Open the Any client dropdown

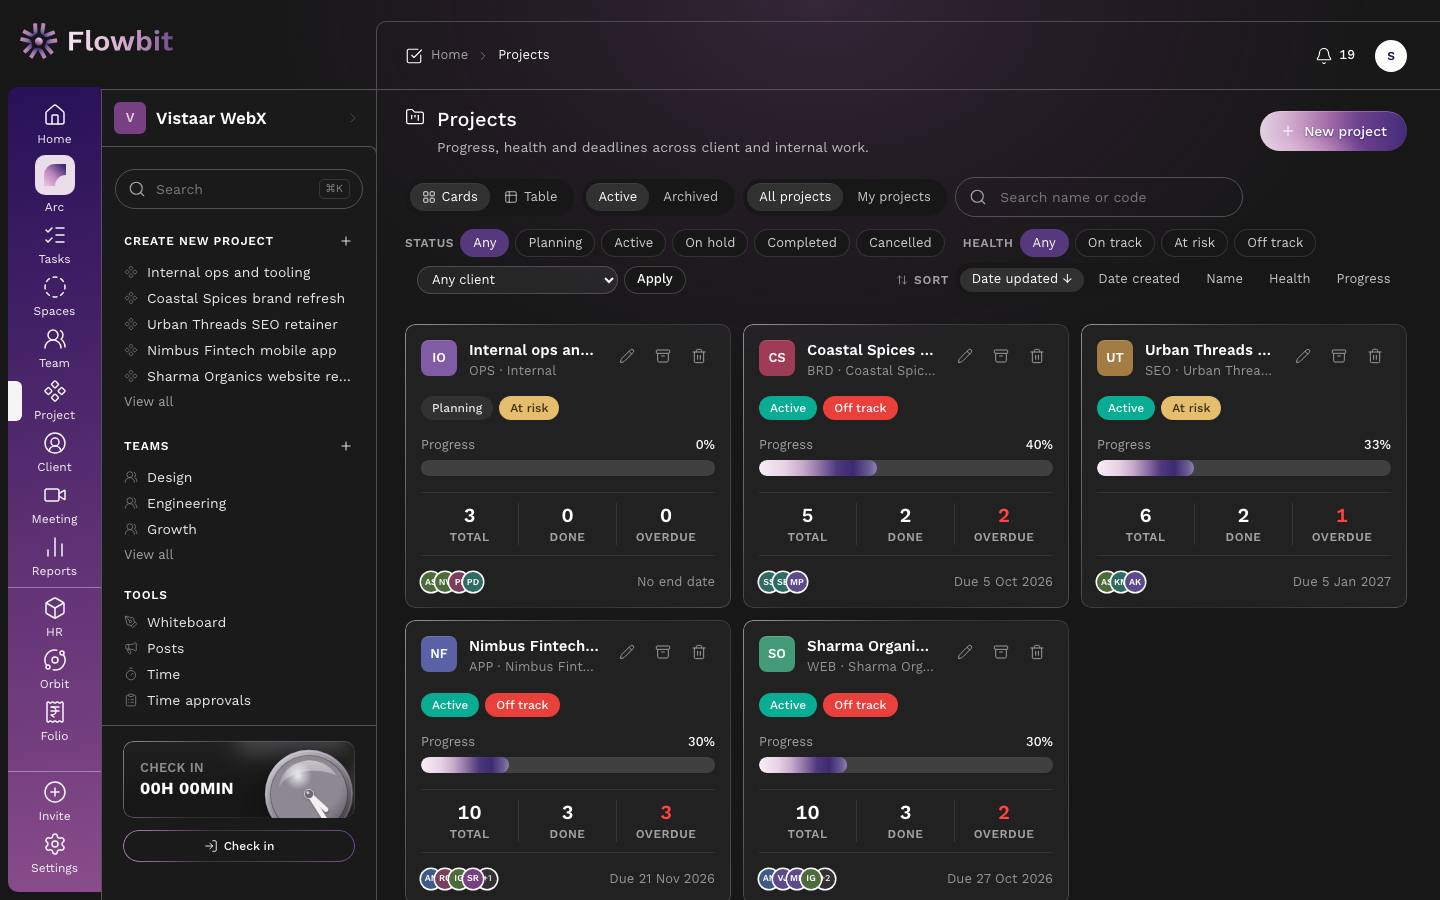click(517, 280)
